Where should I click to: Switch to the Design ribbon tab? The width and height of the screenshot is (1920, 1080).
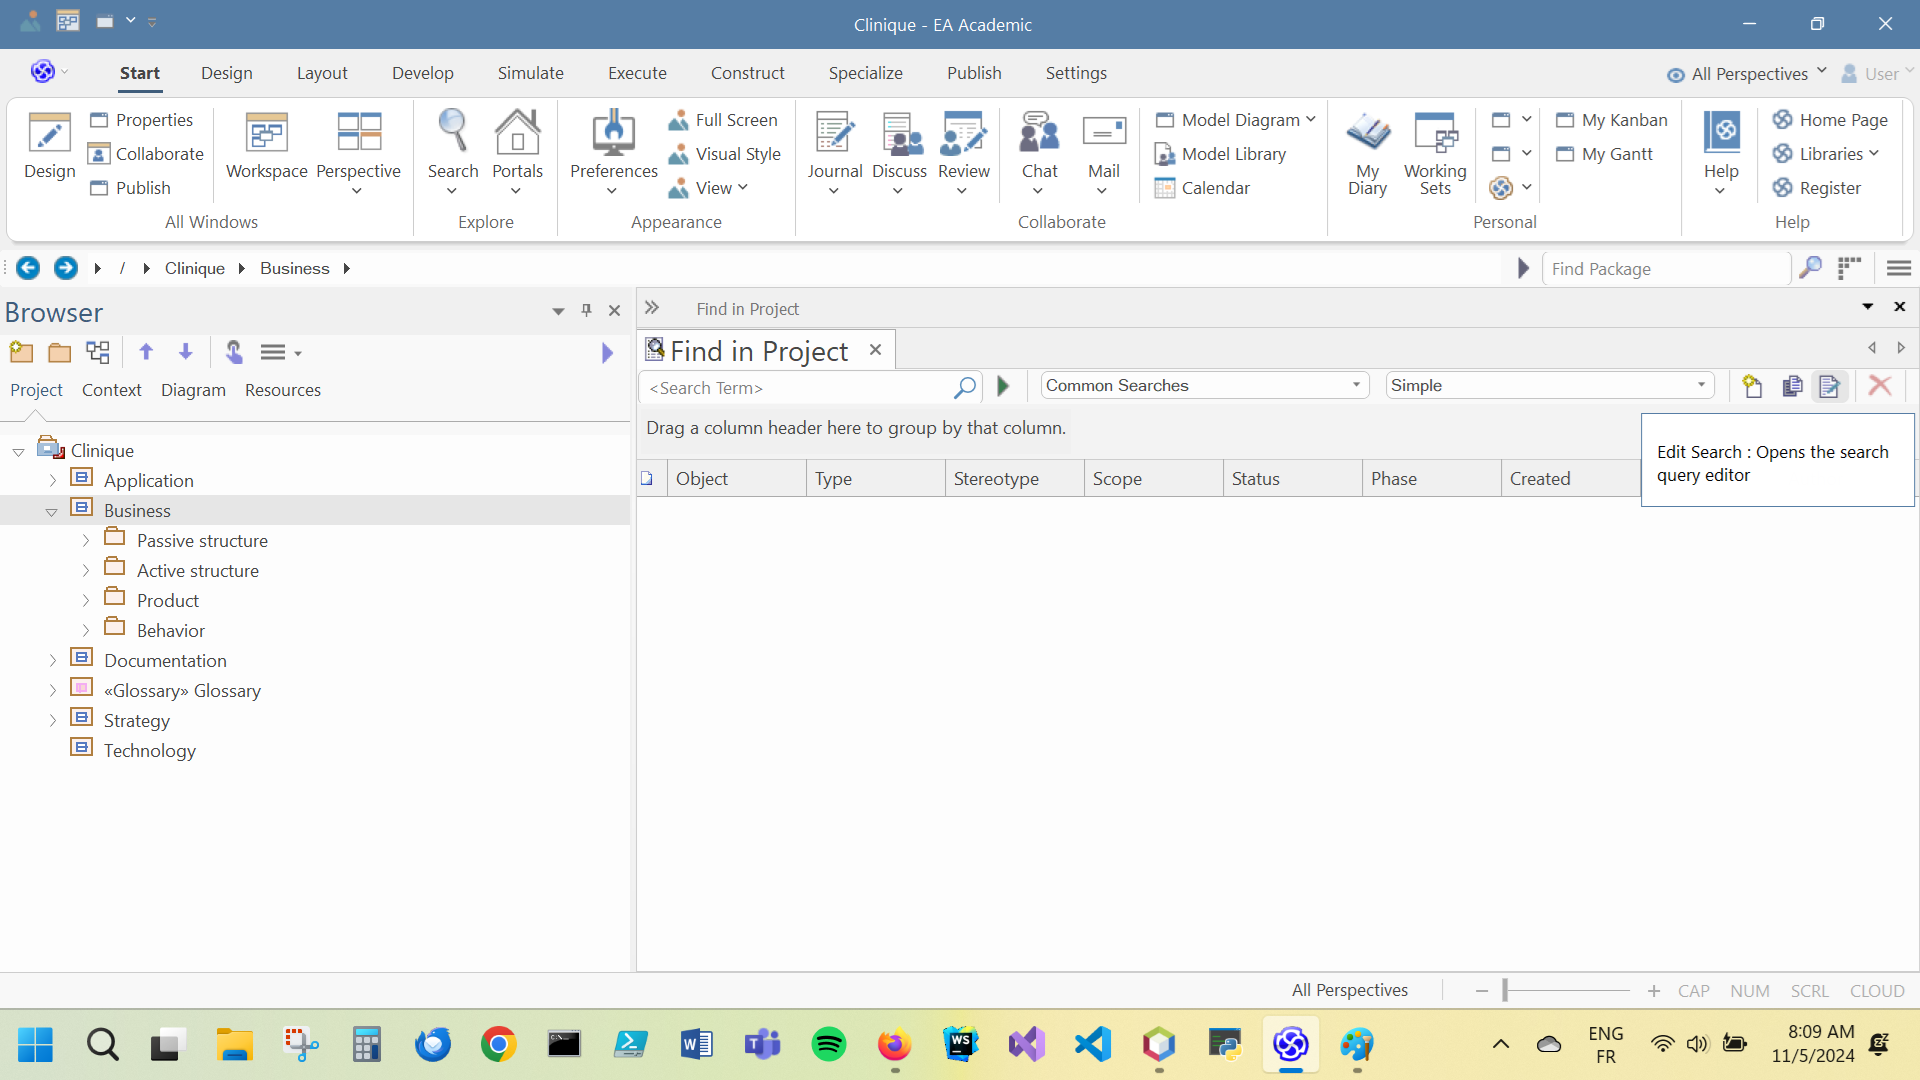pos(226,73)
